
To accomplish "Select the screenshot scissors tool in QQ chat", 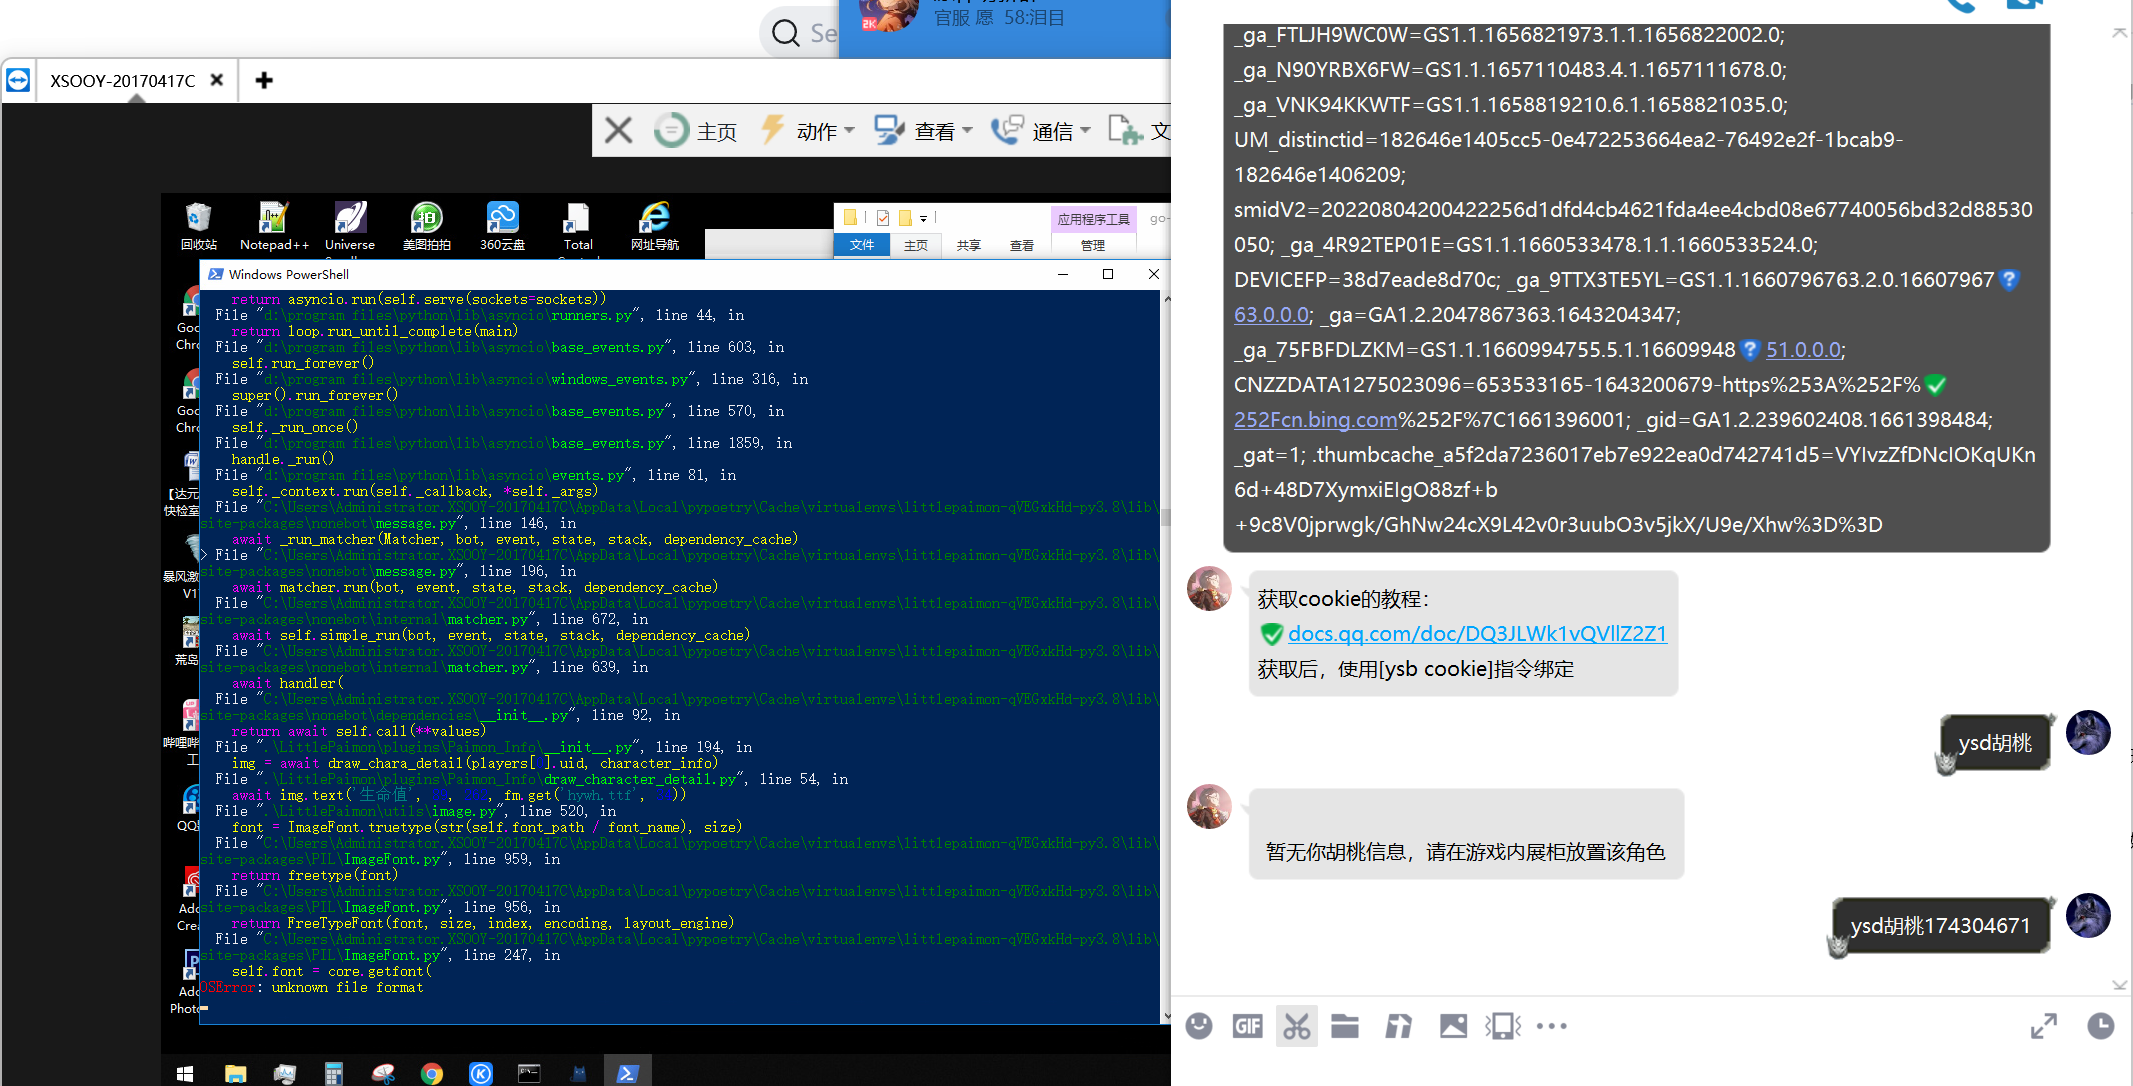I will [1296, 1025].
